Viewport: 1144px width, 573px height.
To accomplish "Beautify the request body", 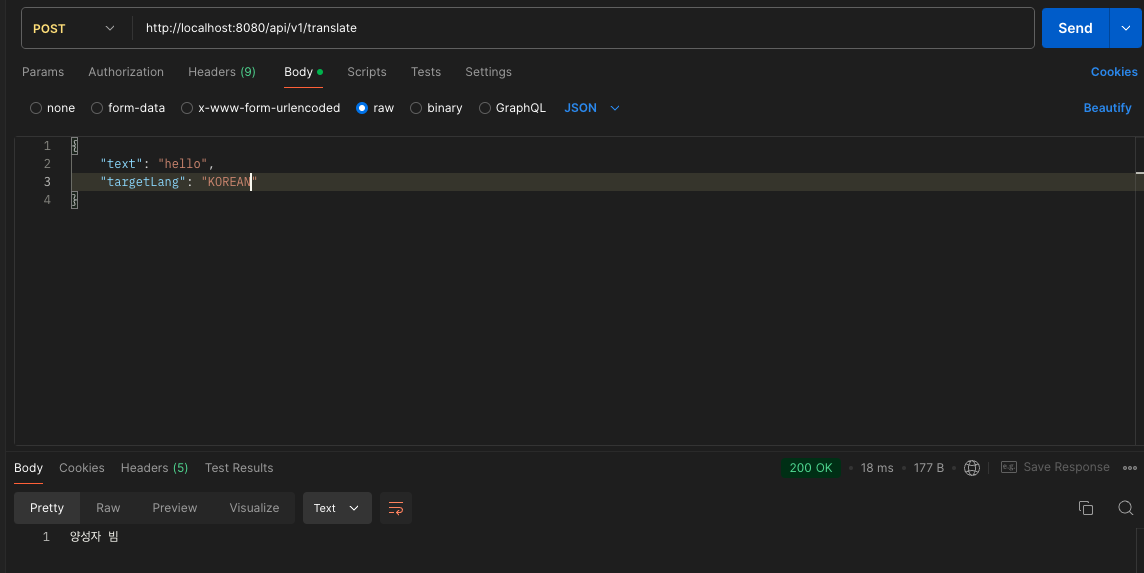I will point(1108,108).
